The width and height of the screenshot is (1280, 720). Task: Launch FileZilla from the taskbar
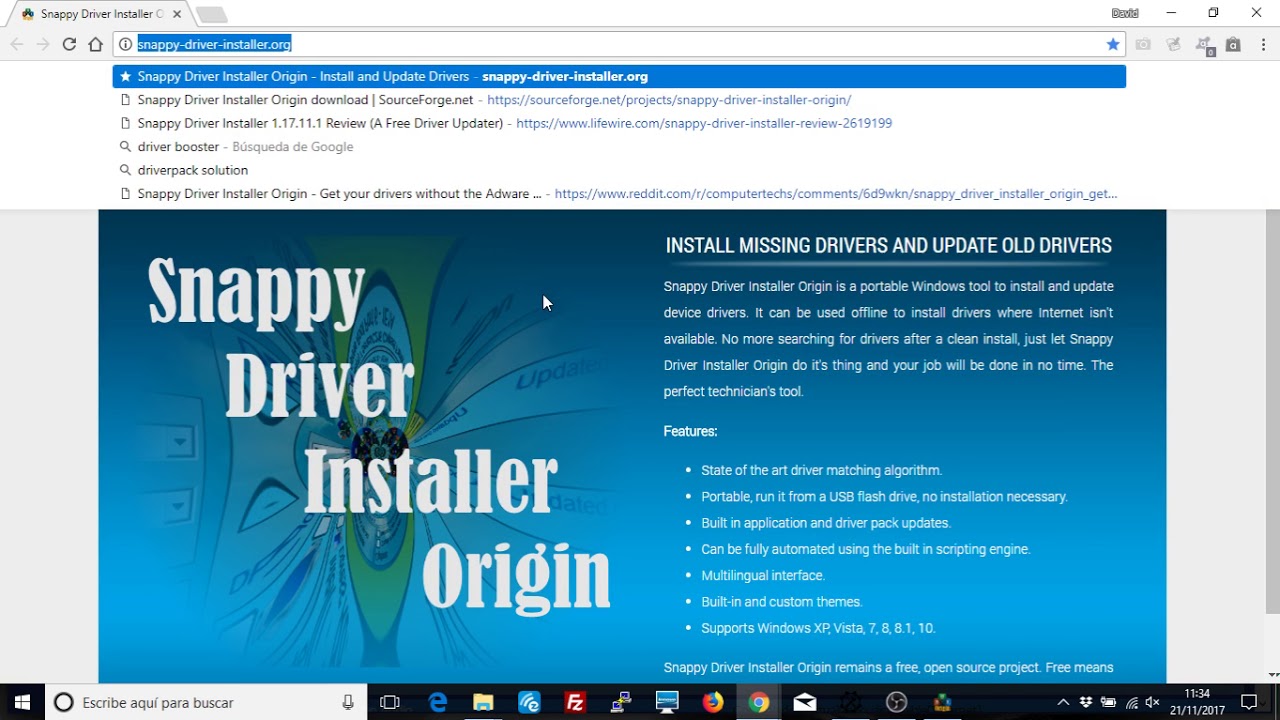tap(575, 702)
